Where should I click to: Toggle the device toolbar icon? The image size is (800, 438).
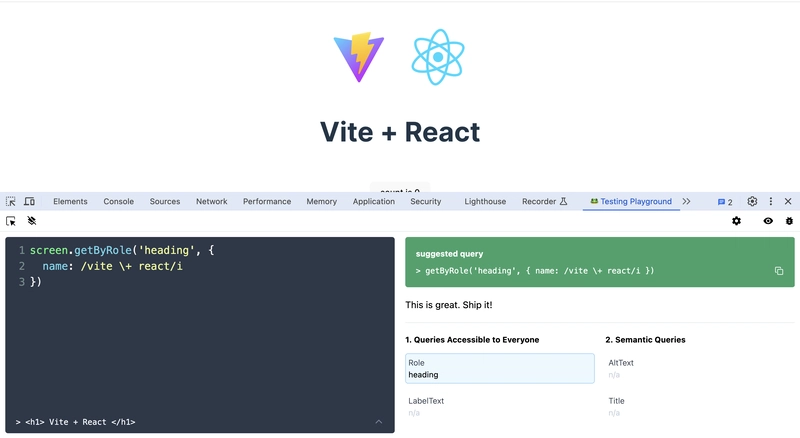click(x=30, y=202)
